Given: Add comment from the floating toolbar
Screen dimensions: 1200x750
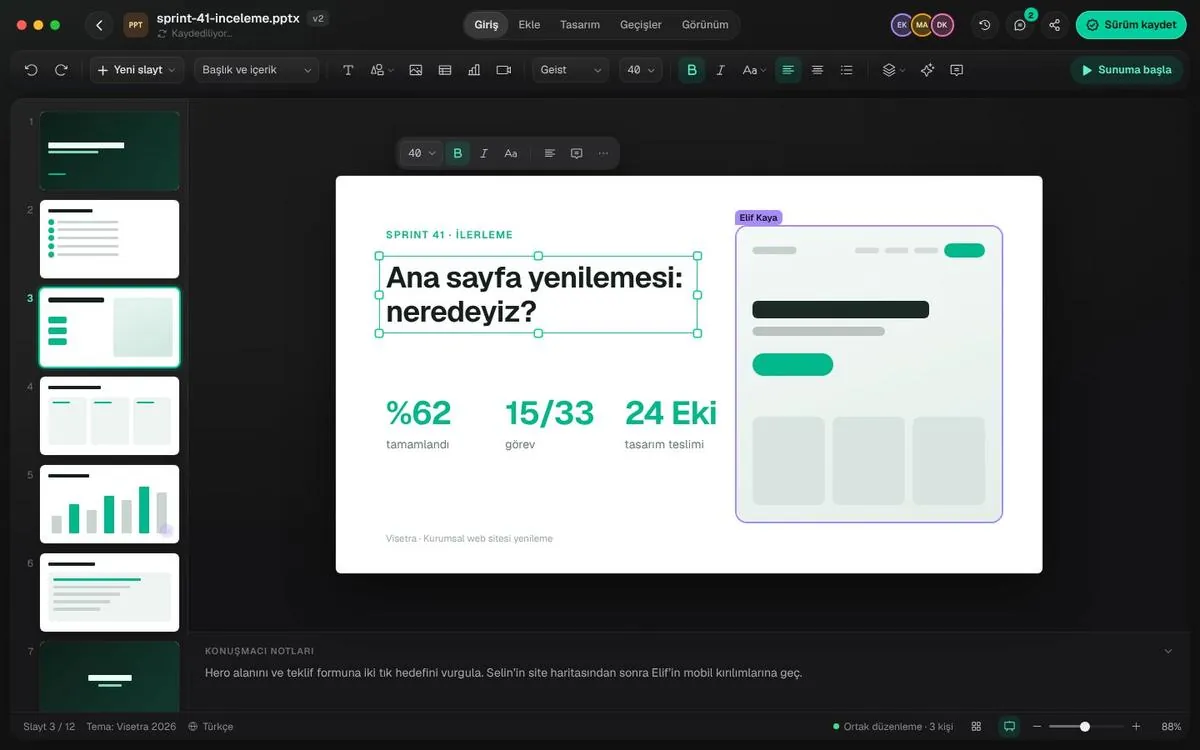Looking at the screenshot, I should [x=576, y=153].
